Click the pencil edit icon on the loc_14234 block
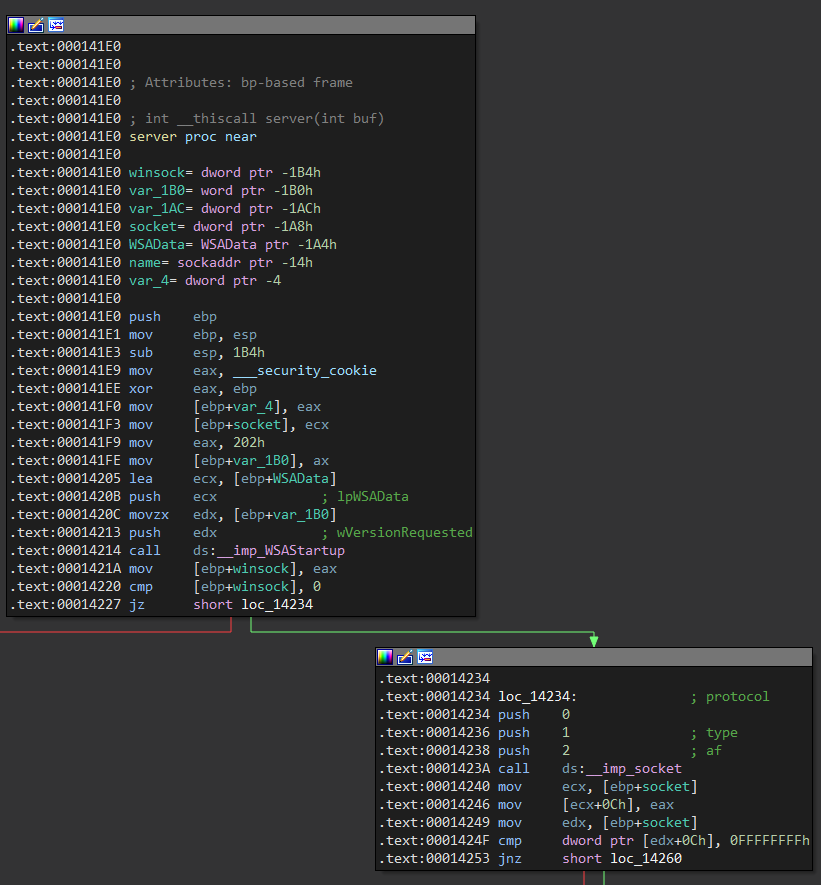The width and height of the screenshot is (821, 885). pos(405,657)
